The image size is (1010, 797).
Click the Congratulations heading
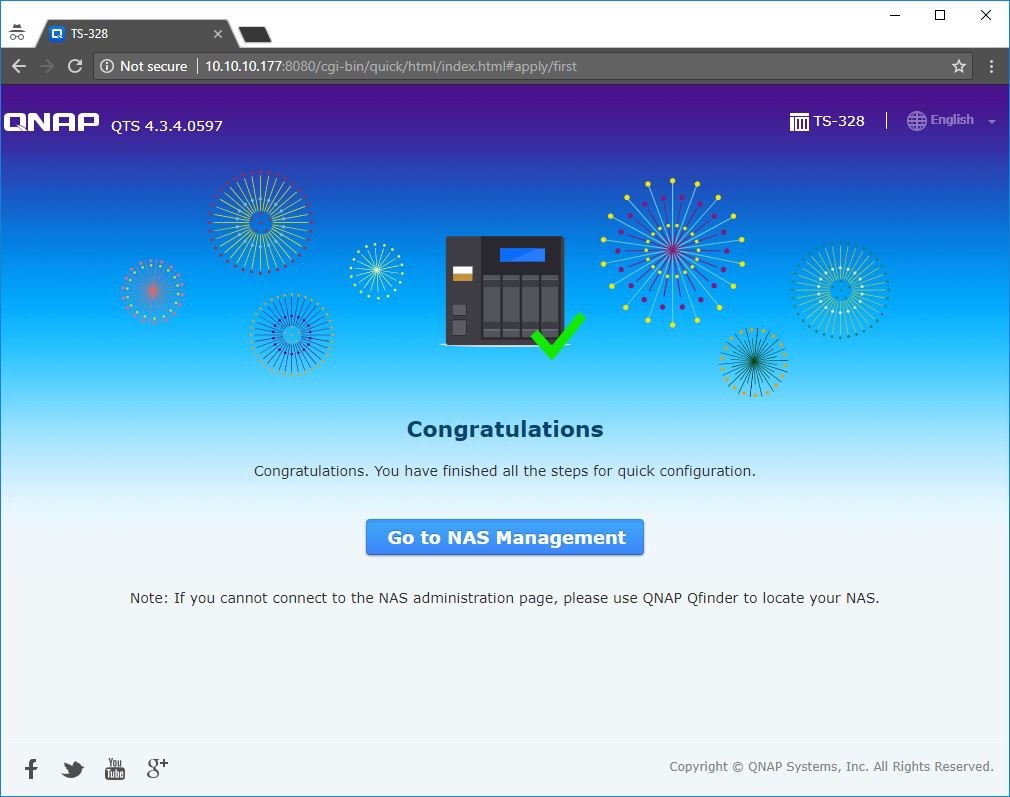tap(505, 428)
